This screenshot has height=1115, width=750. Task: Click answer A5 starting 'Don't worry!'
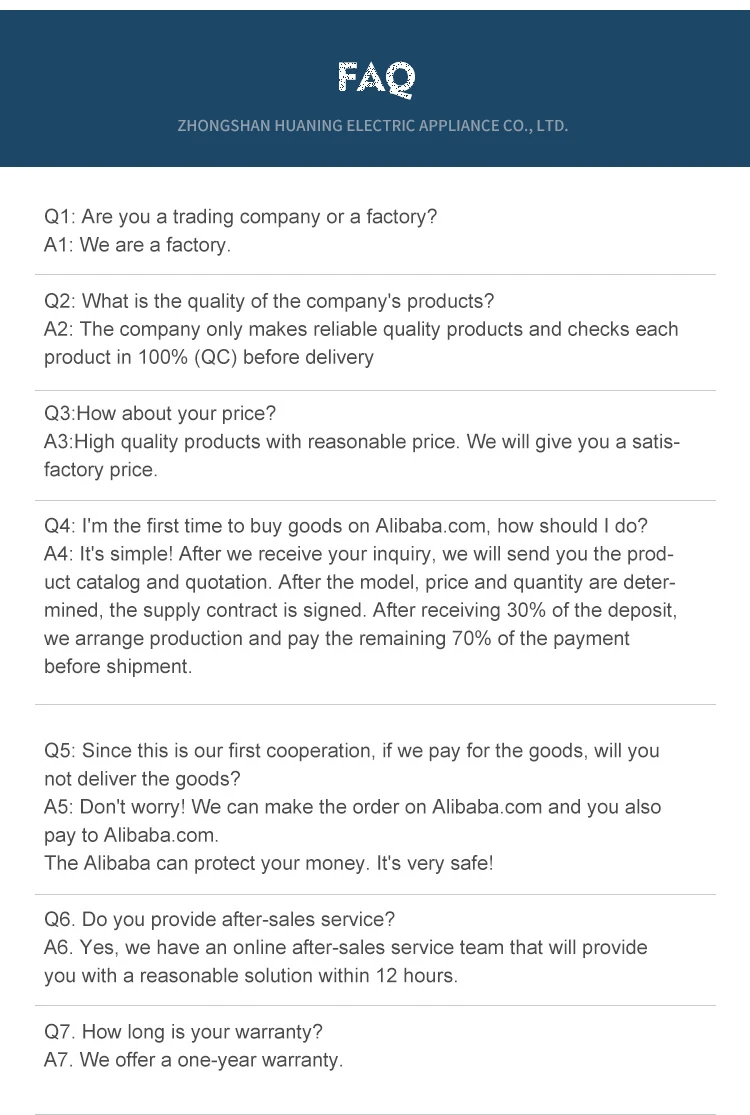pos(353,821)
